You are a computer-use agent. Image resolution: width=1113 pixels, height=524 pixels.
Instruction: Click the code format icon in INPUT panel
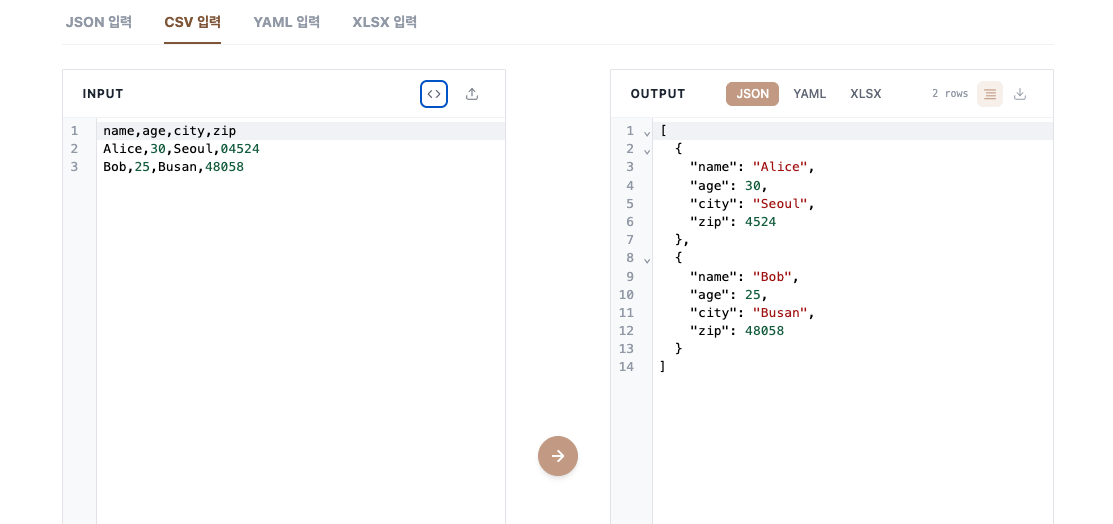coord(434,94)
